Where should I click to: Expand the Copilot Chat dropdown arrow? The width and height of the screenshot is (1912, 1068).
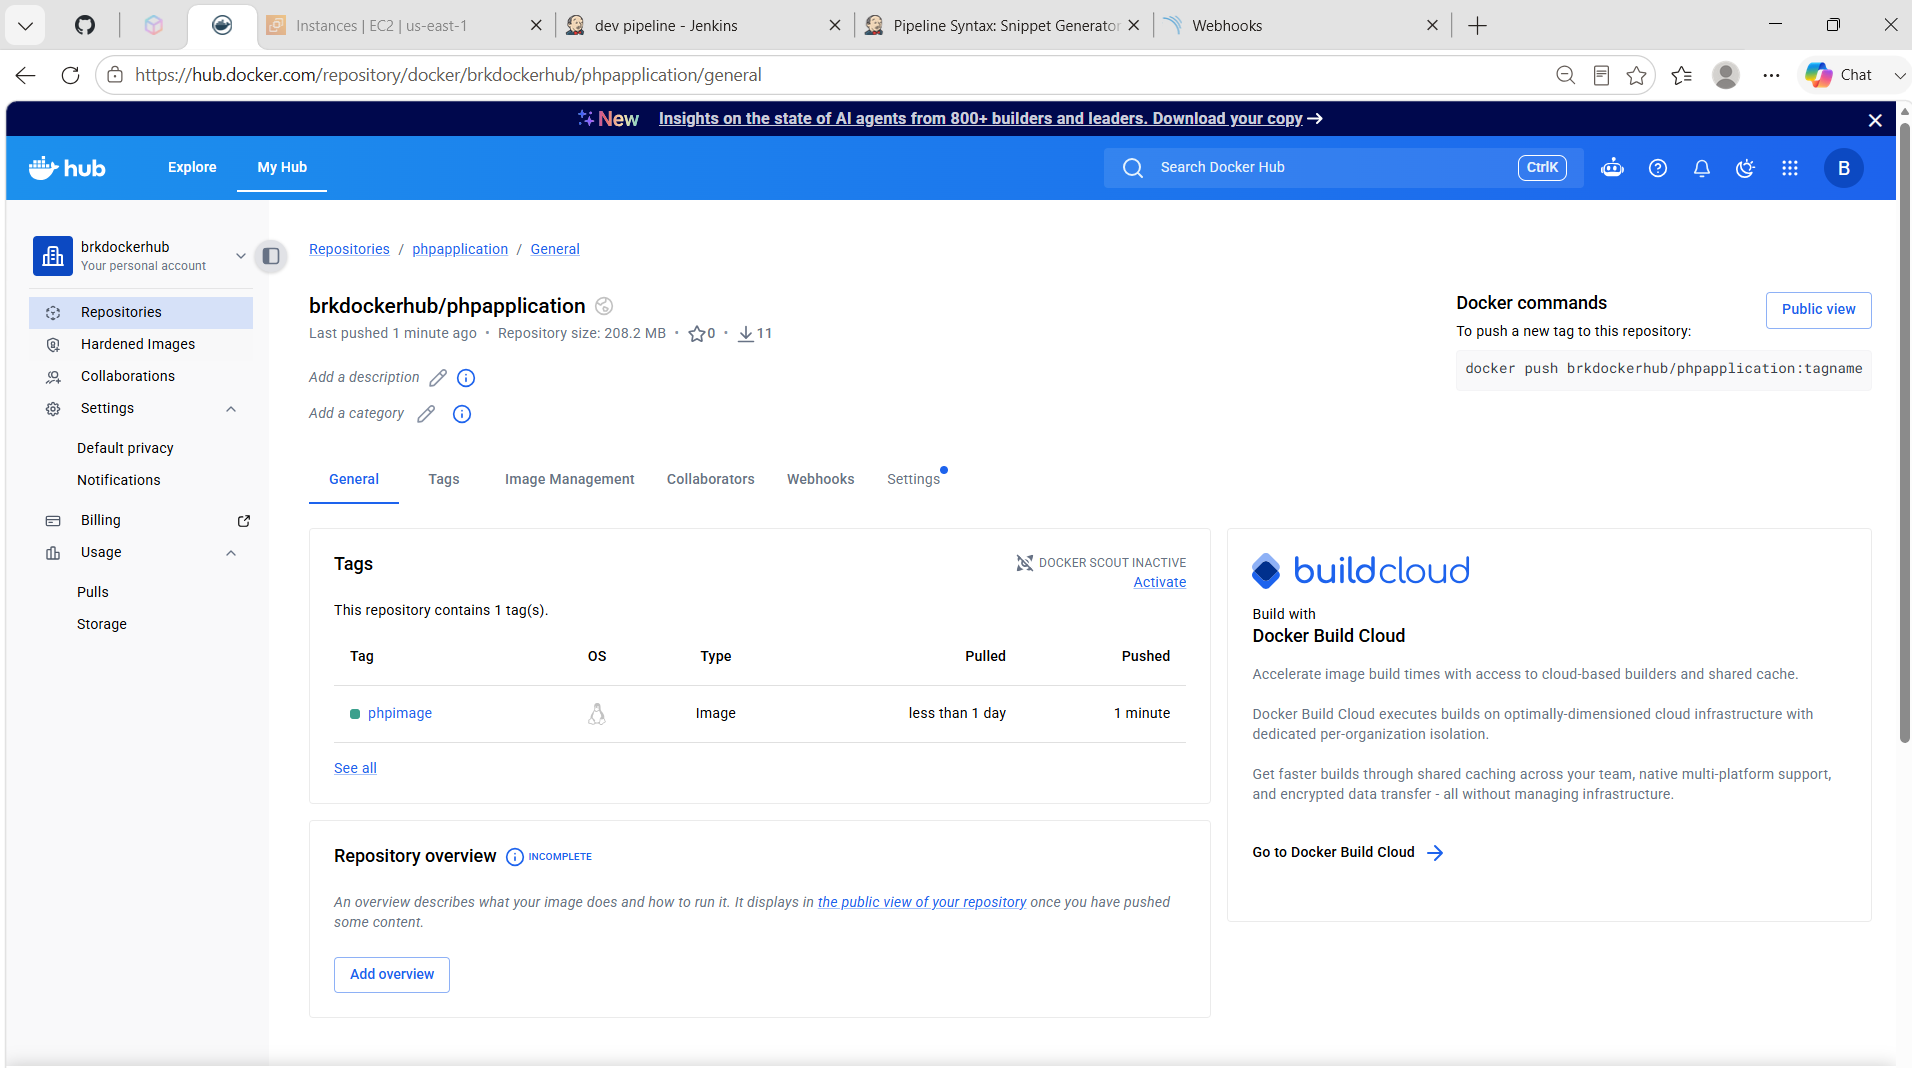point(1898,75)
